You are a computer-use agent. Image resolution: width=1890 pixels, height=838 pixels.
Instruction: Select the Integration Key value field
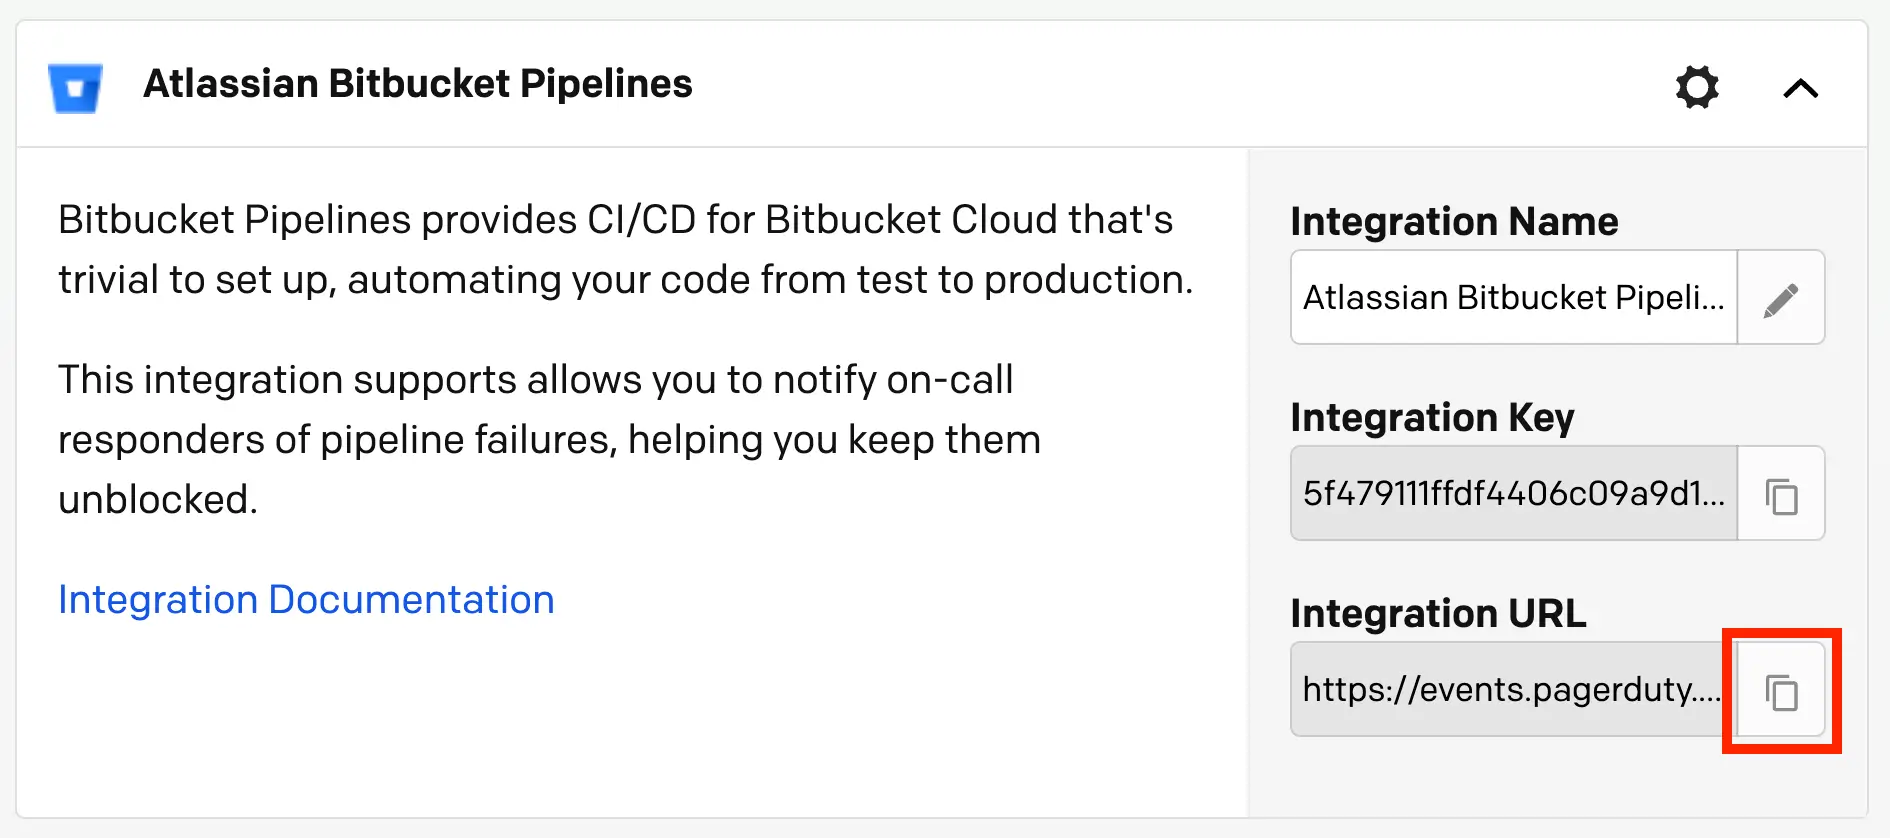[1513, 494]
